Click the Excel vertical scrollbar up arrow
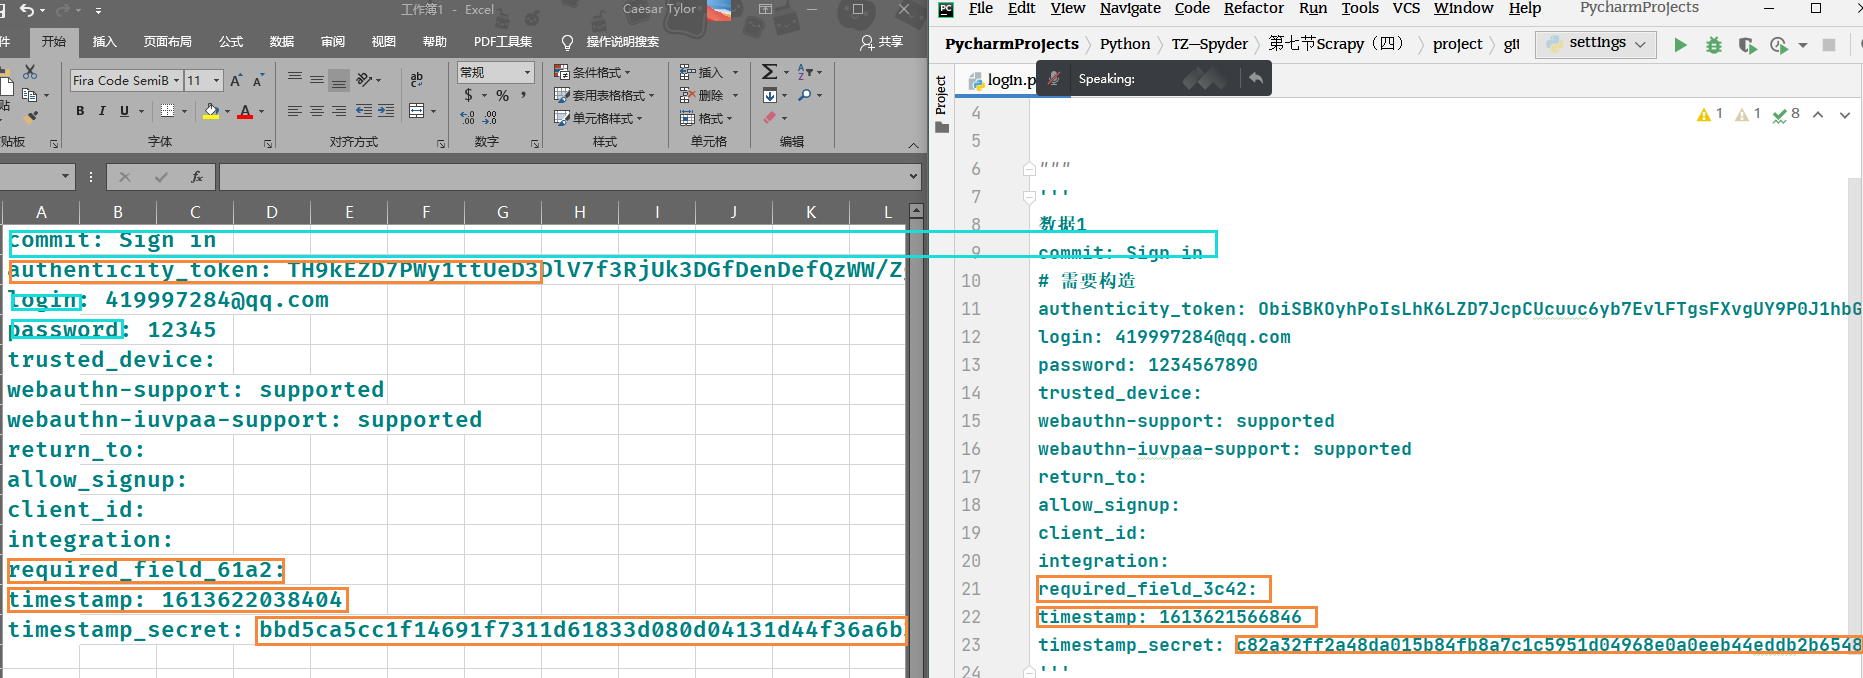 (915, 211)
